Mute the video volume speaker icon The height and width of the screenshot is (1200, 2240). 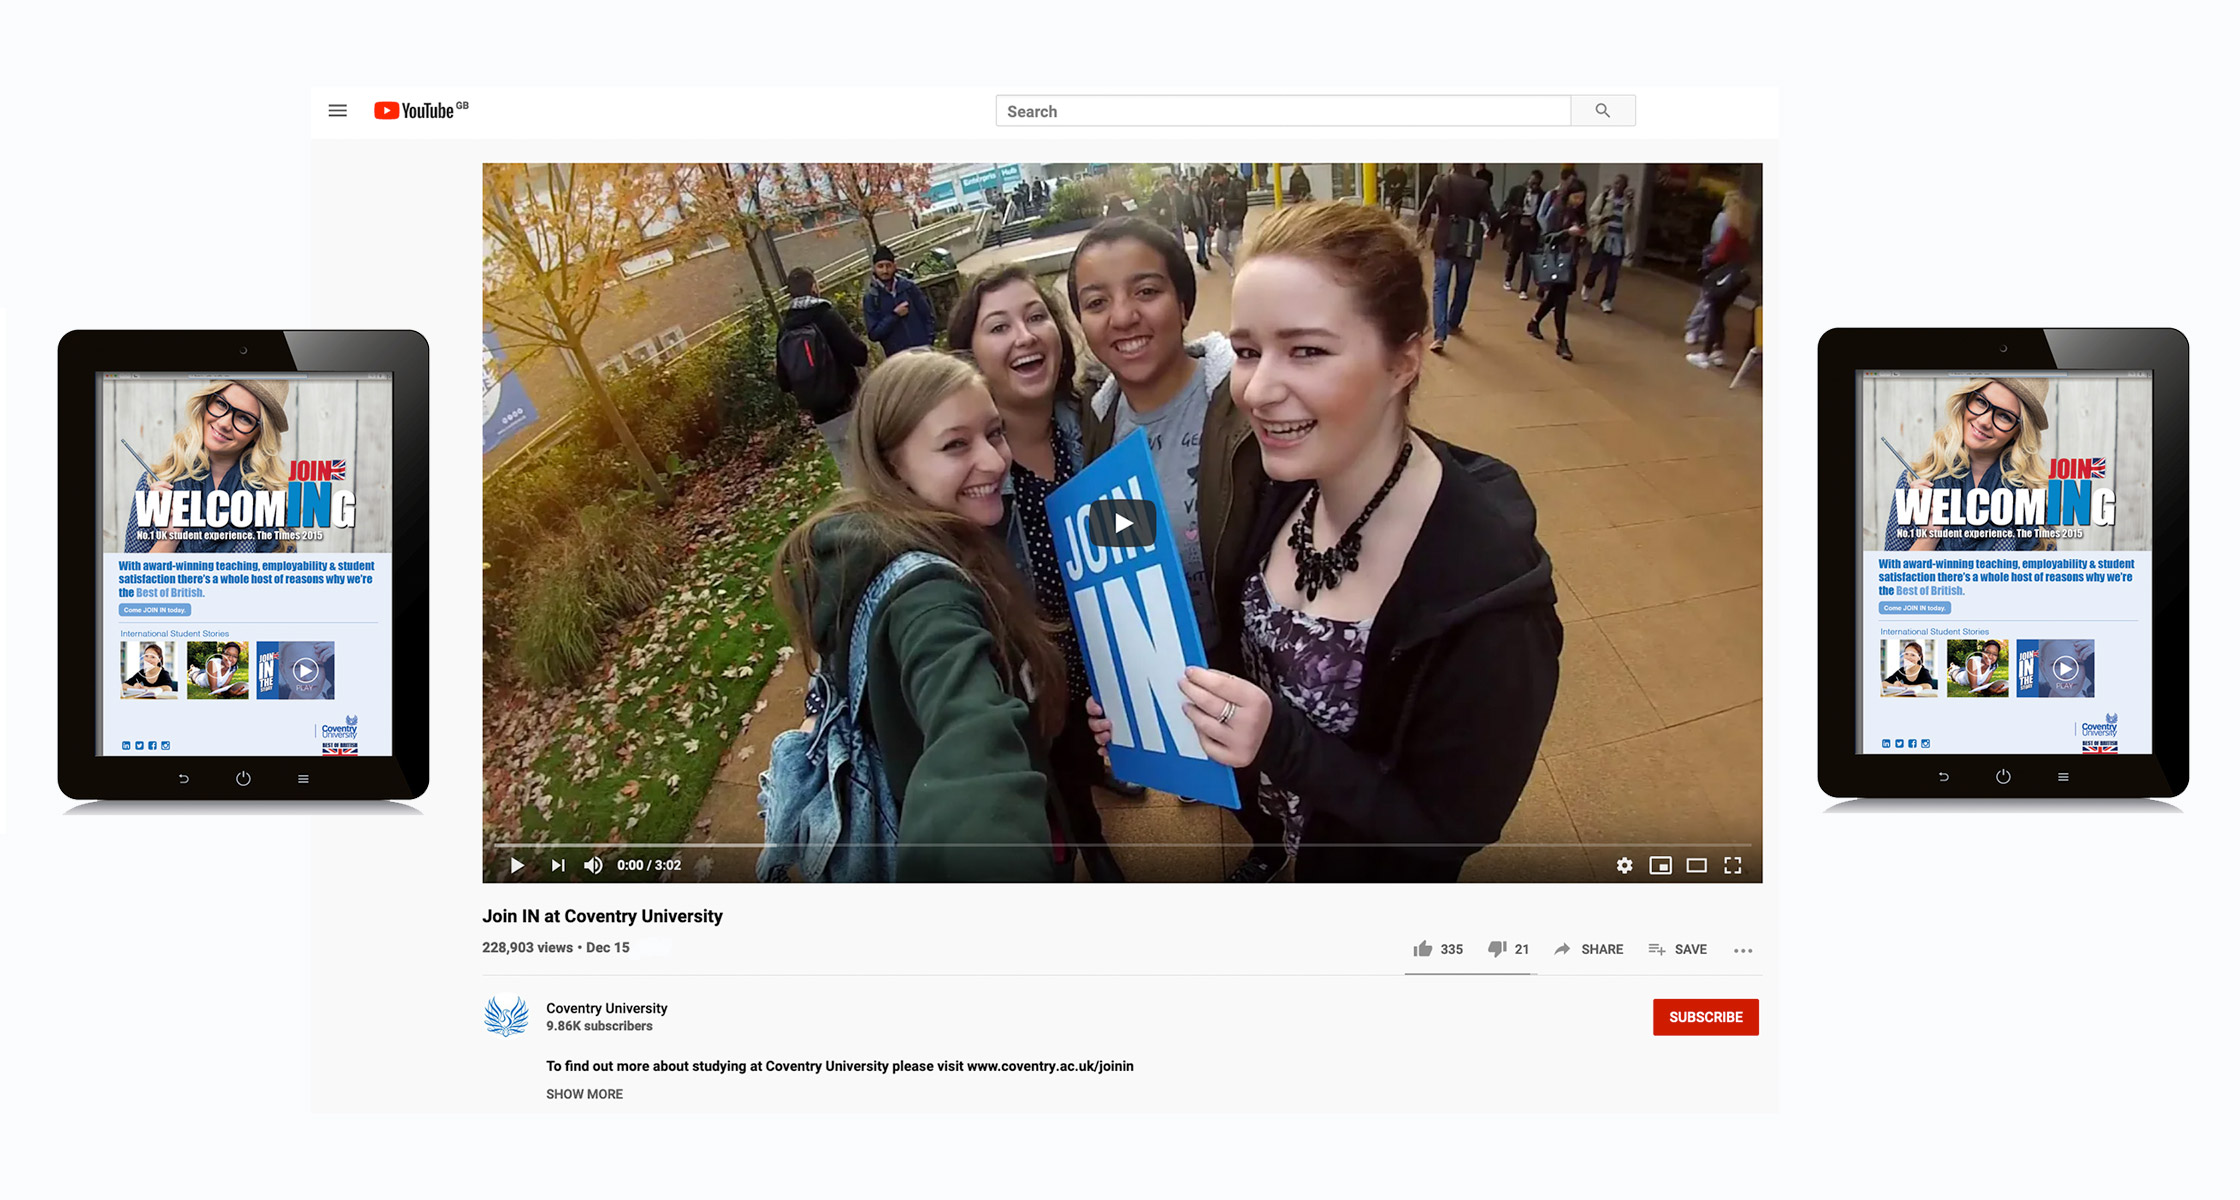[x=593, y=865]
